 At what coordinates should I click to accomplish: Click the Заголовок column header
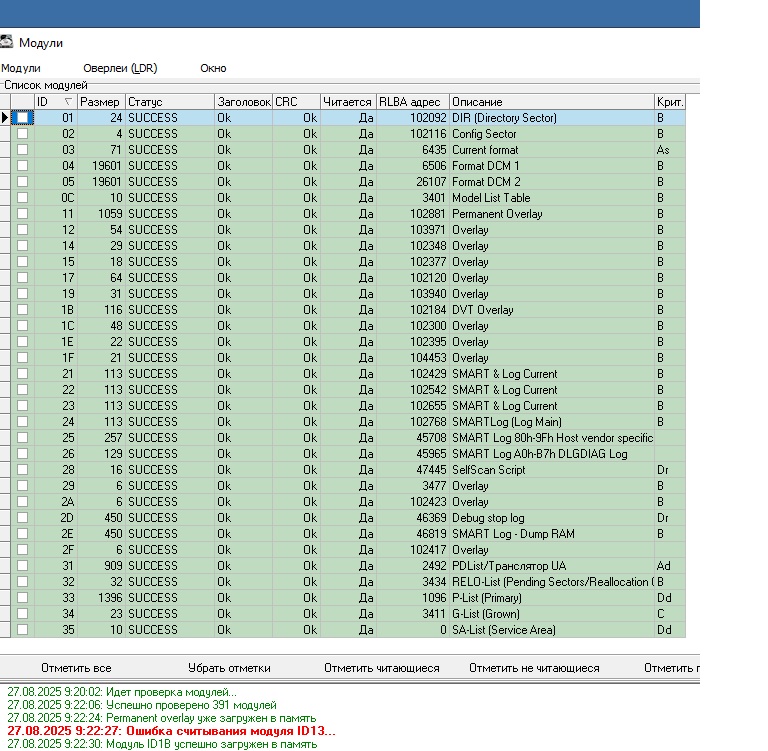pos(243,102)
